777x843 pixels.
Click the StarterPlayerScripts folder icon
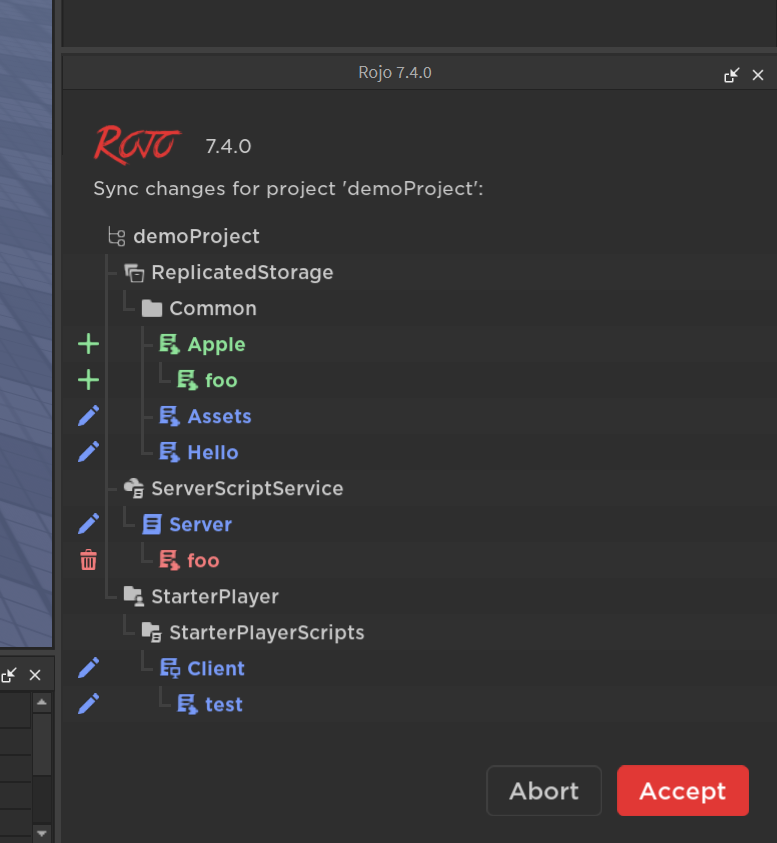click(x=152, y=632)
